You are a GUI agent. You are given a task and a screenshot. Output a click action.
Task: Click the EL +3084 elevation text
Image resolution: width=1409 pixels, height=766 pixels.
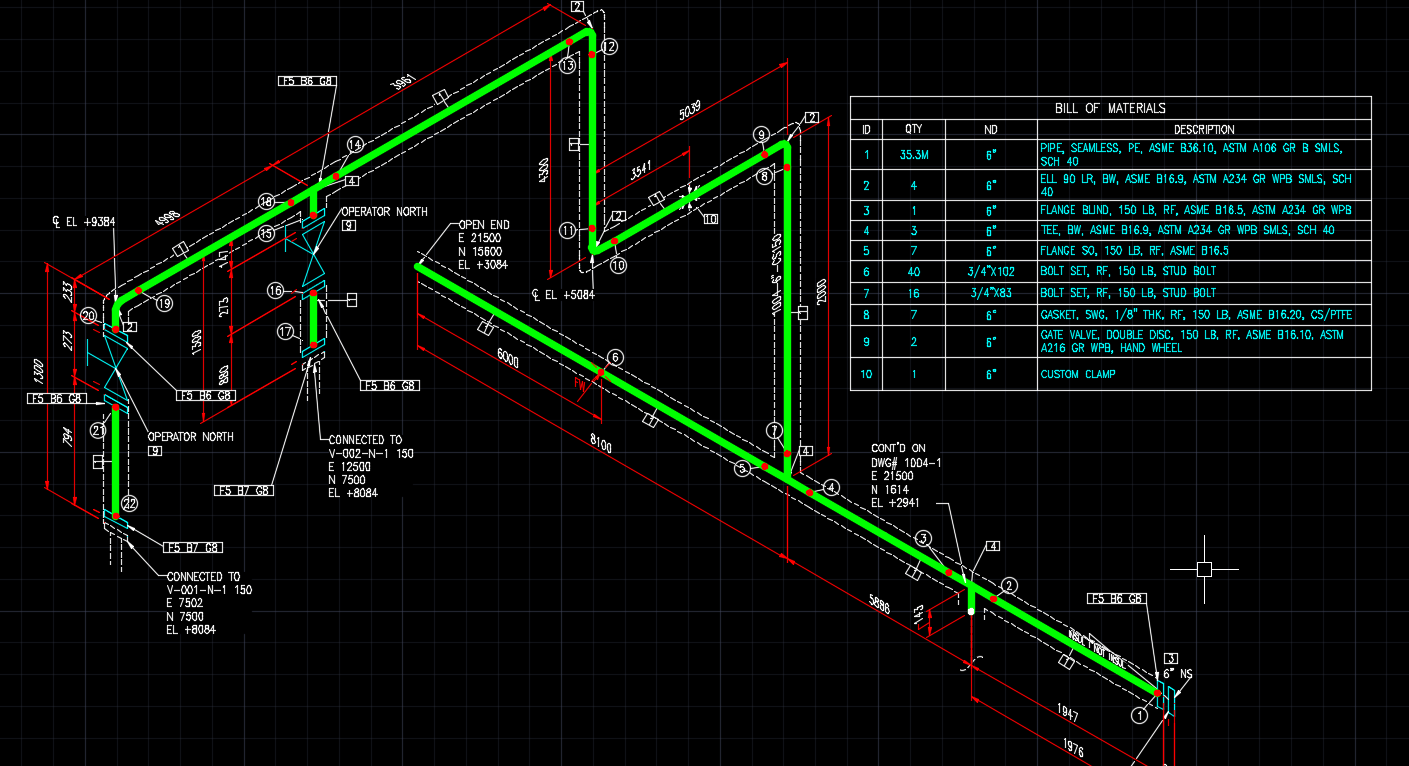(484, 264)
